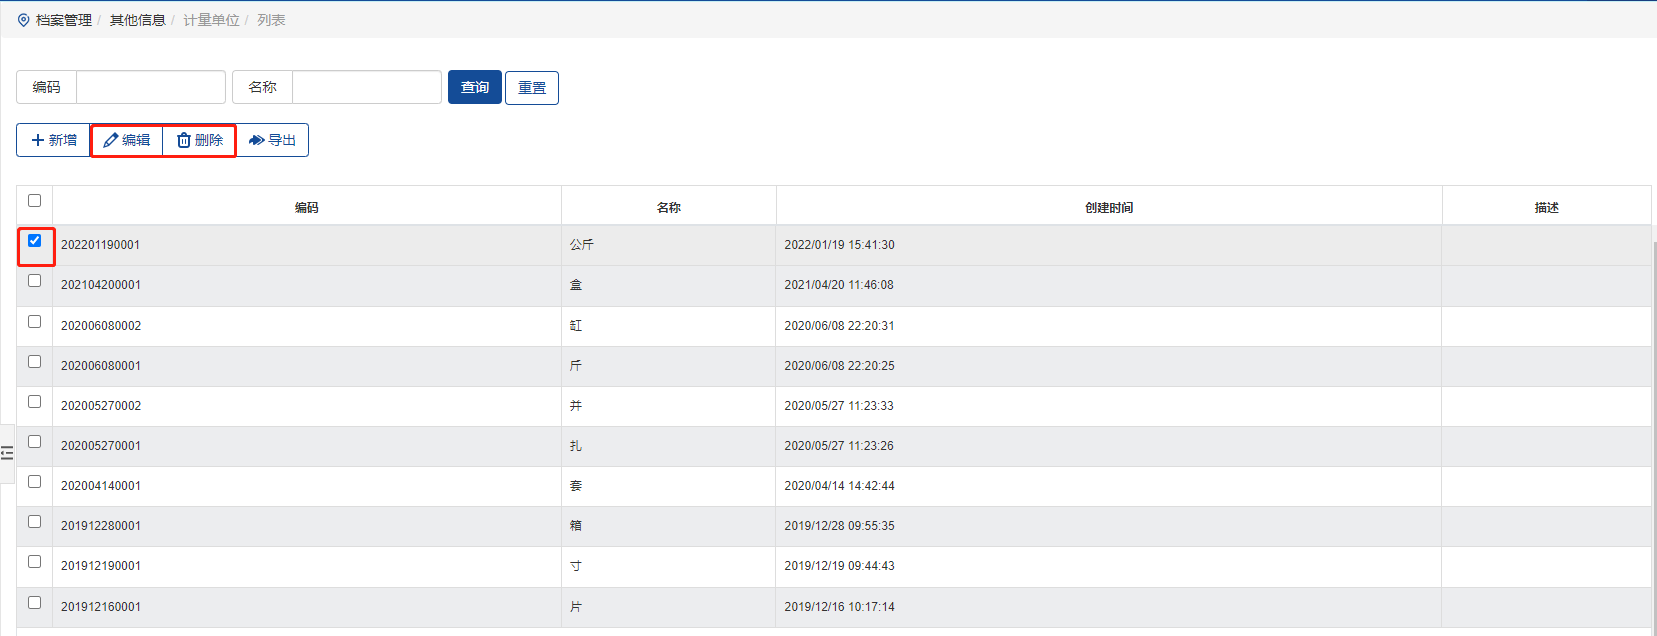Click the 删除 trash delete button

pos(200,140)
